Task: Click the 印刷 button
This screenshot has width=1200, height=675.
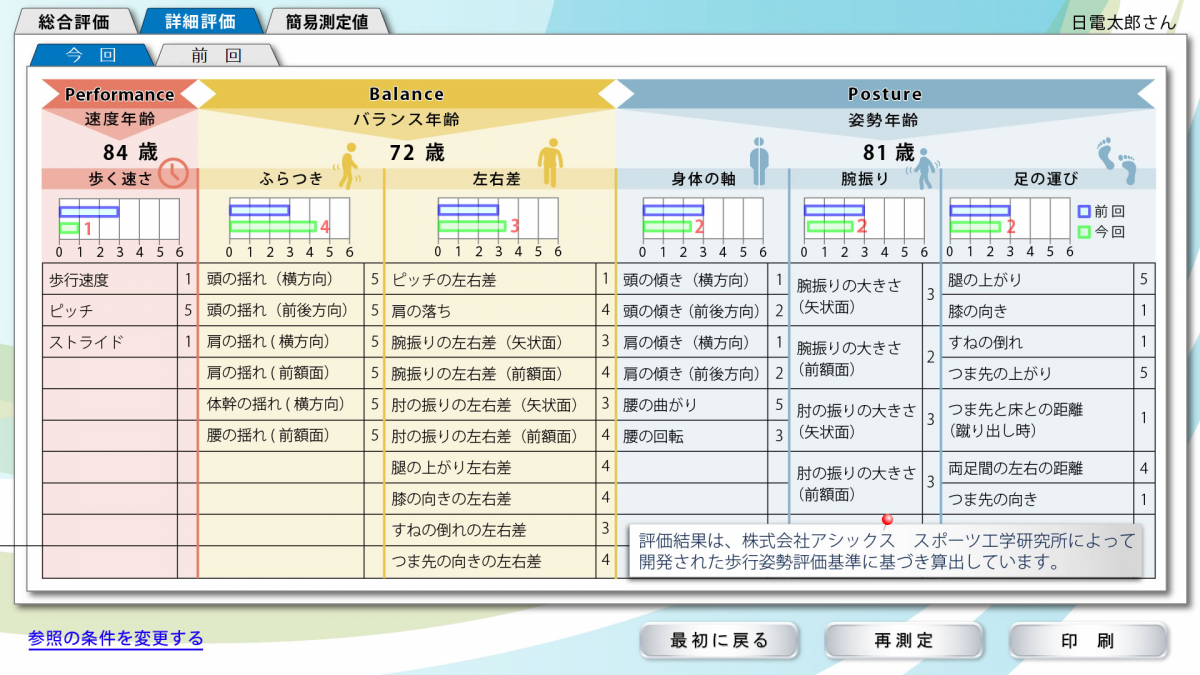Action: point(1089,641)
